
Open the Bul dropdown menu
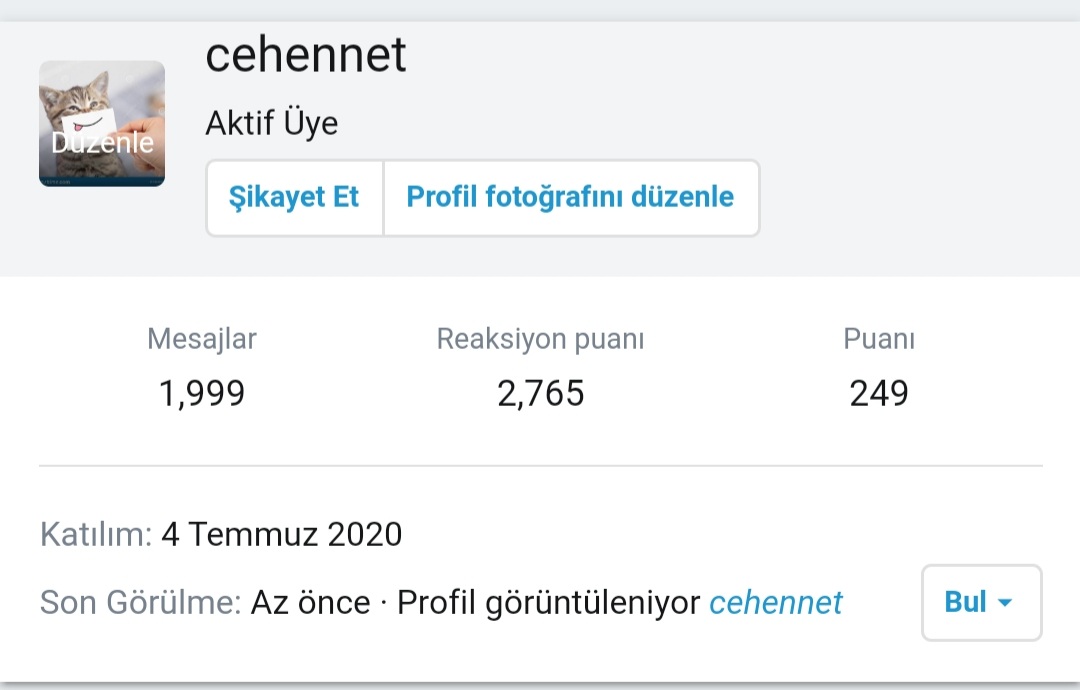pyautogui.click(x=966, y=602)
